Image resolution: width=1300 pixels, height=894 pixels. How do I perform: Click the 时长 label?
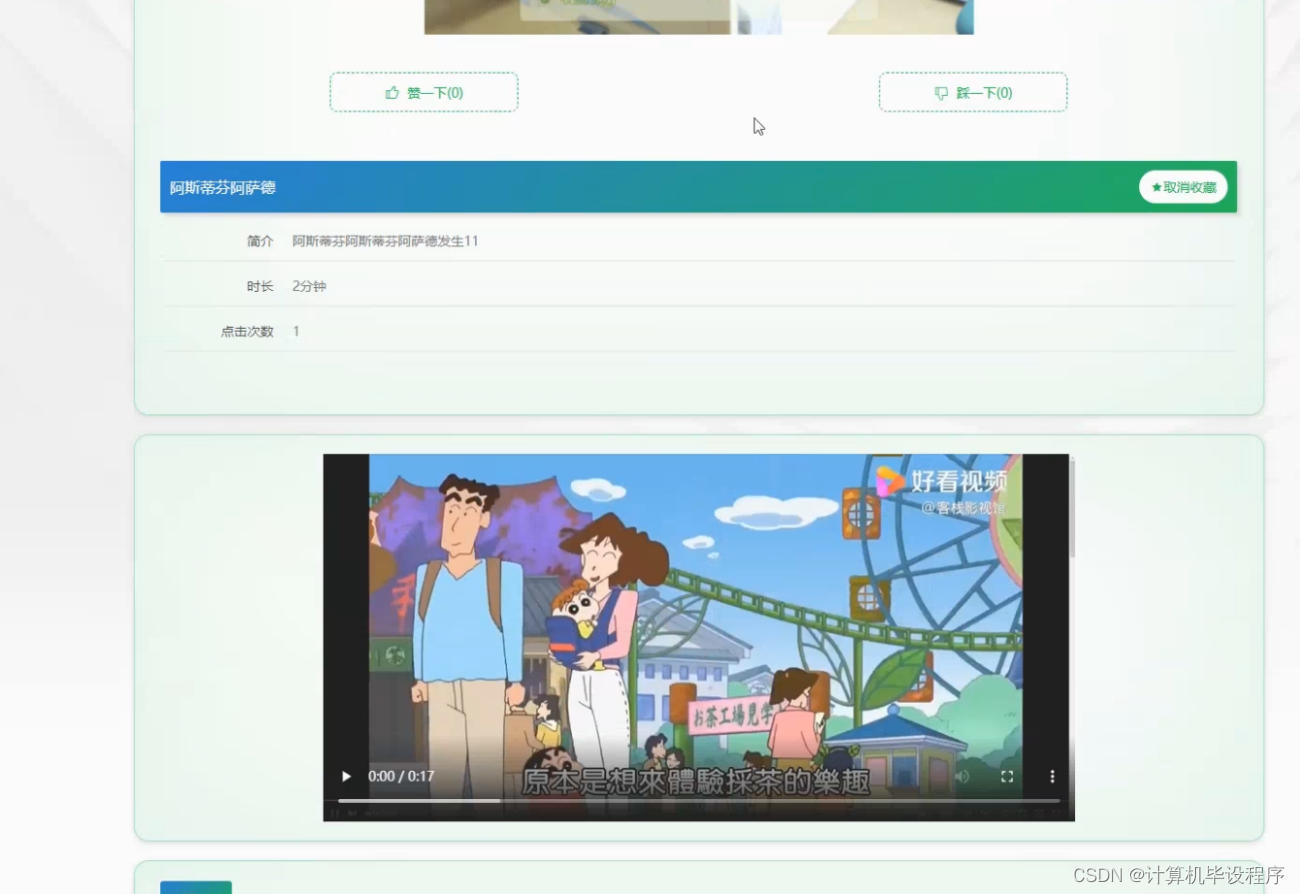pyautogui.click(x=260, y=286)
